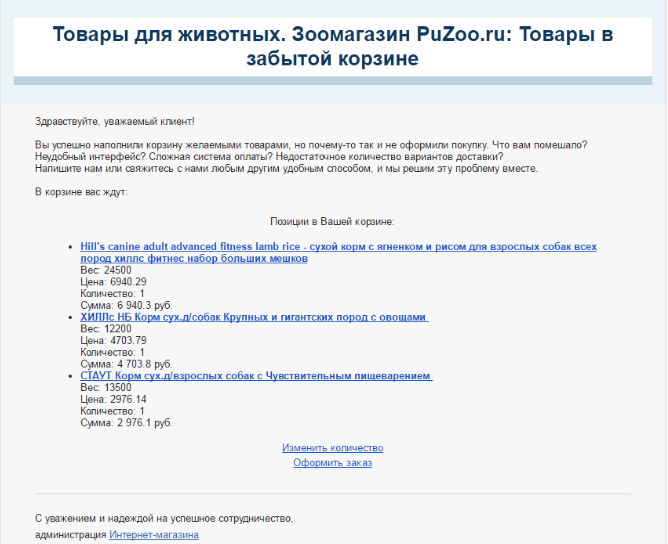Open the СТАУТ Корм product link
Screen dimensions: 668x544
pos(256,376)
